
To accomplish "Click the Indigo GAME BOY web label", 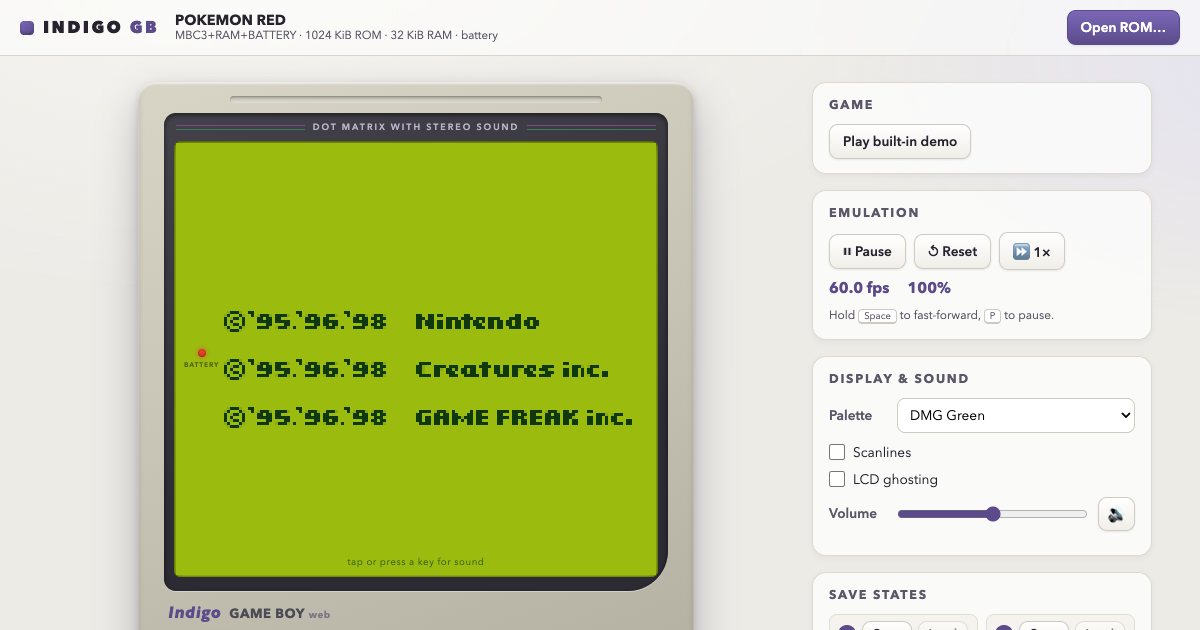I will pyautogui.click(x=249, y=613).
